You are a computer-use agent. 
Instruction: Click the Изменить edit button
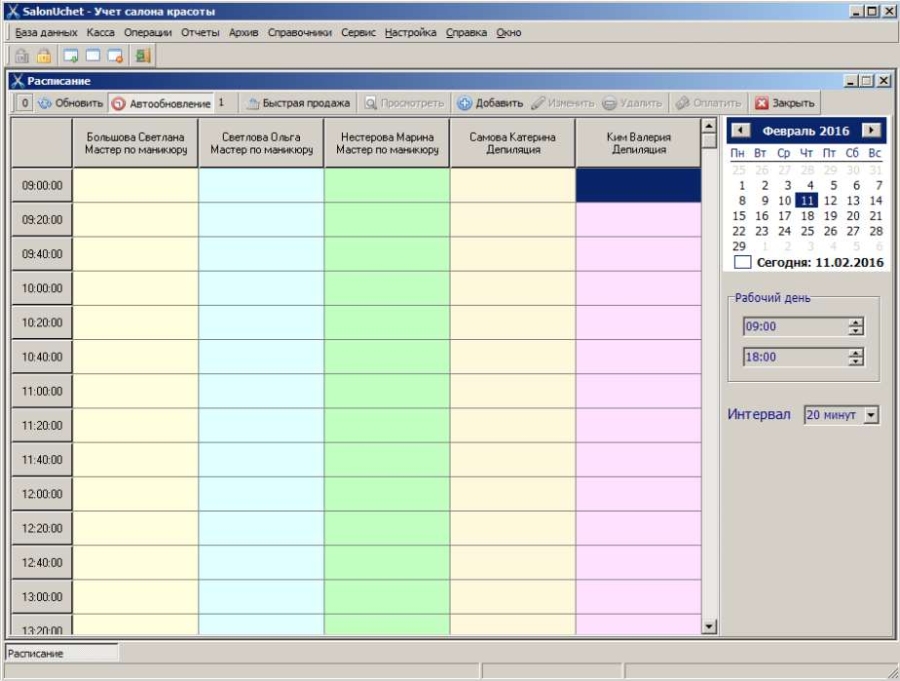(564, 103)
